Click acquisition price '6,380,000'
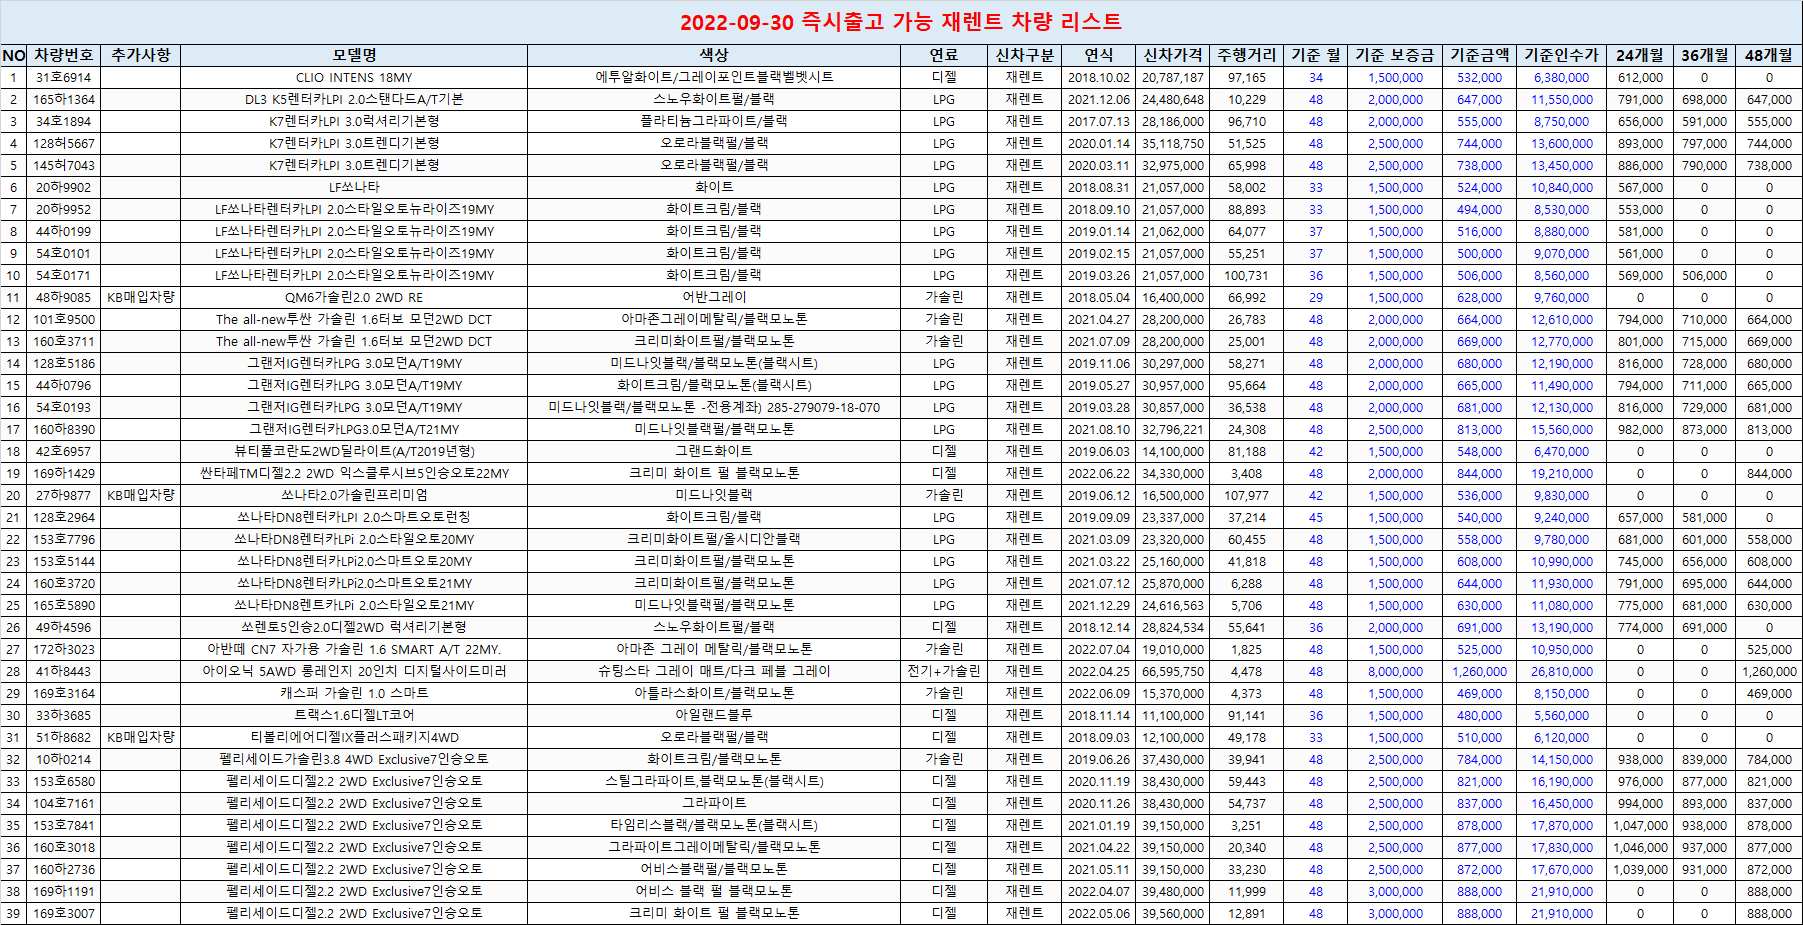The height and width of the screenshot is (925, 1803). point(1561,77)
